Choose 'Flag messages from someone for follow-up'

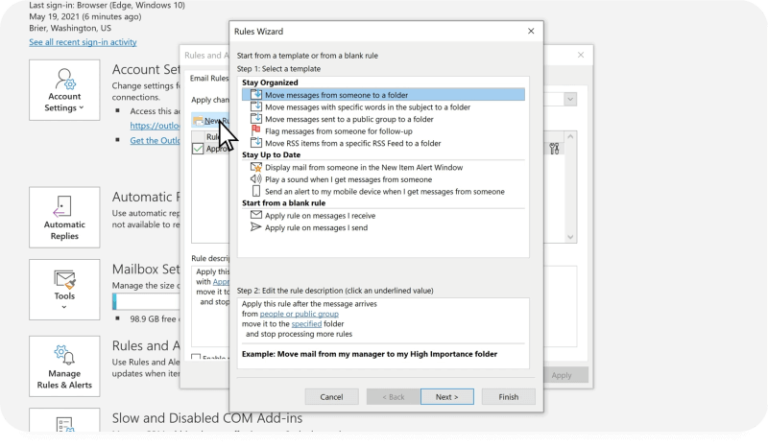pos(338,131)
